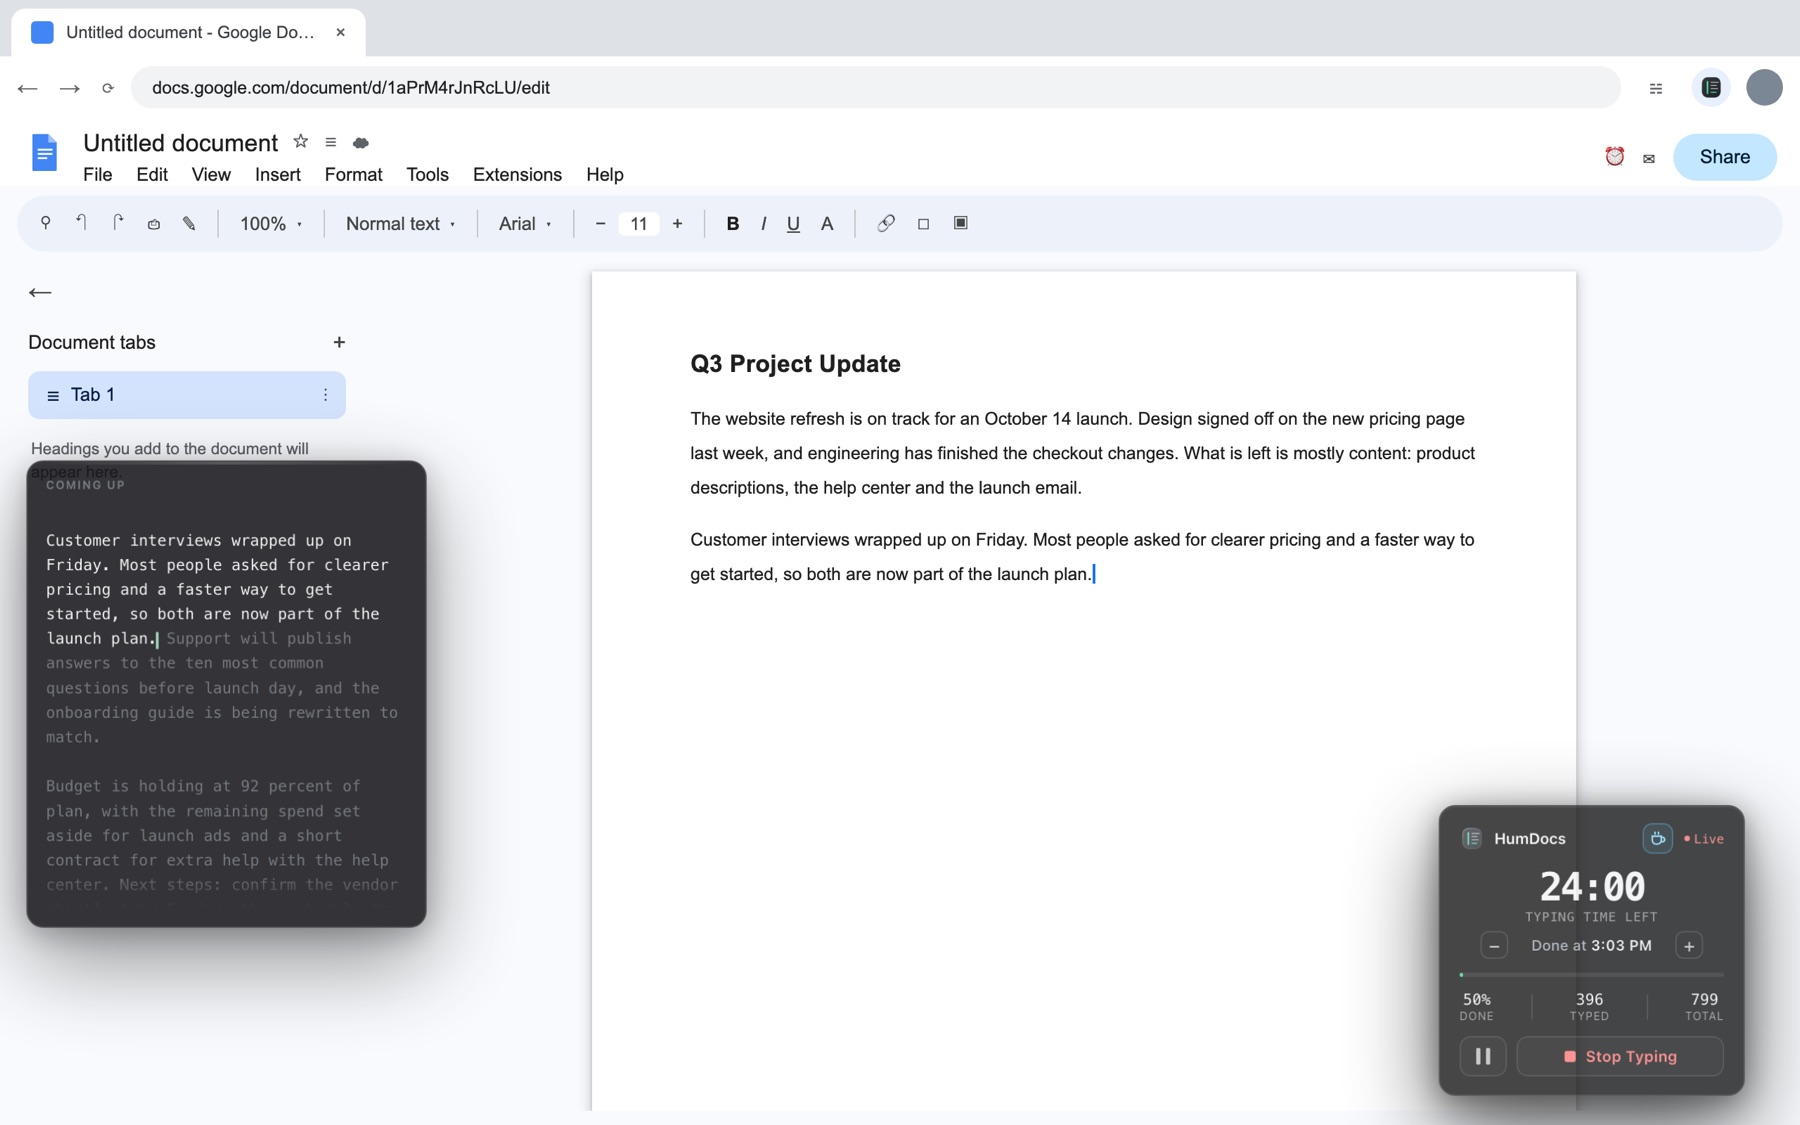
Task: Click the Stop Typing button
Action: pos(1620,1056)
